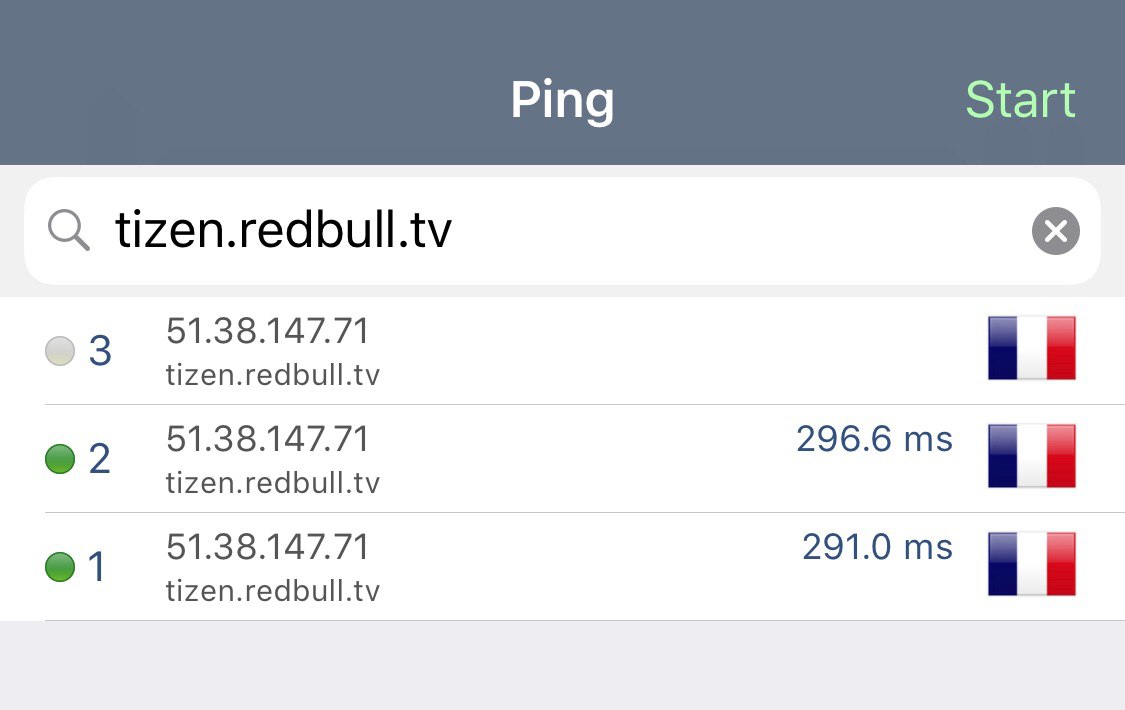Select sequence number 2 label

100,459
